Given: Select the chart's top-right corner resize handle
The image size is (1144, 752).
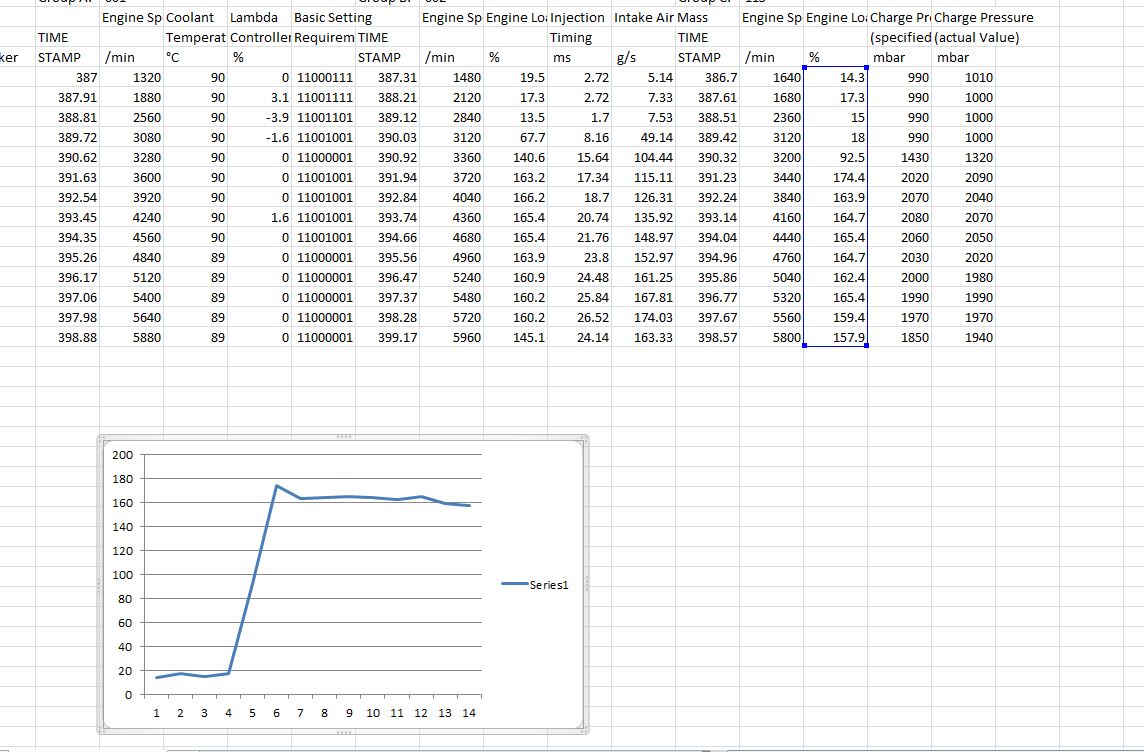Looking at the screenshot, I should tap(585, 438).
